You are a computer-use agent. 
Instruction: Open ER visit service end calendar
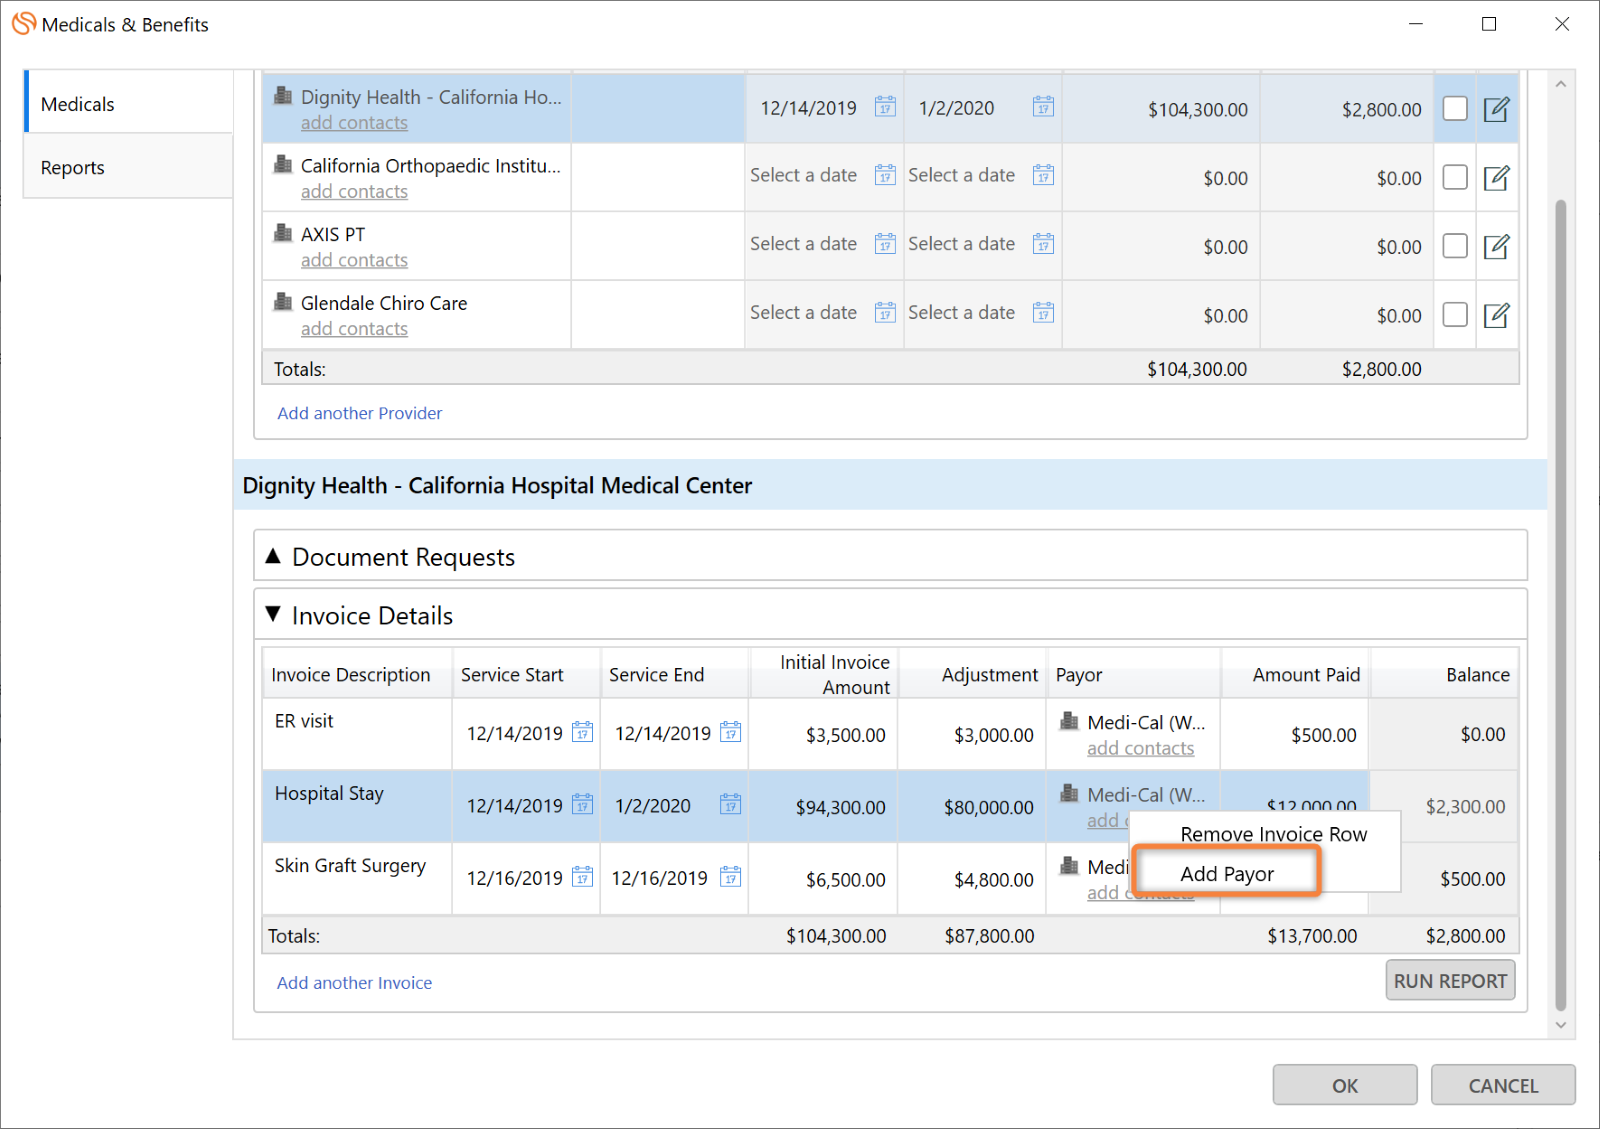(731, 732)
